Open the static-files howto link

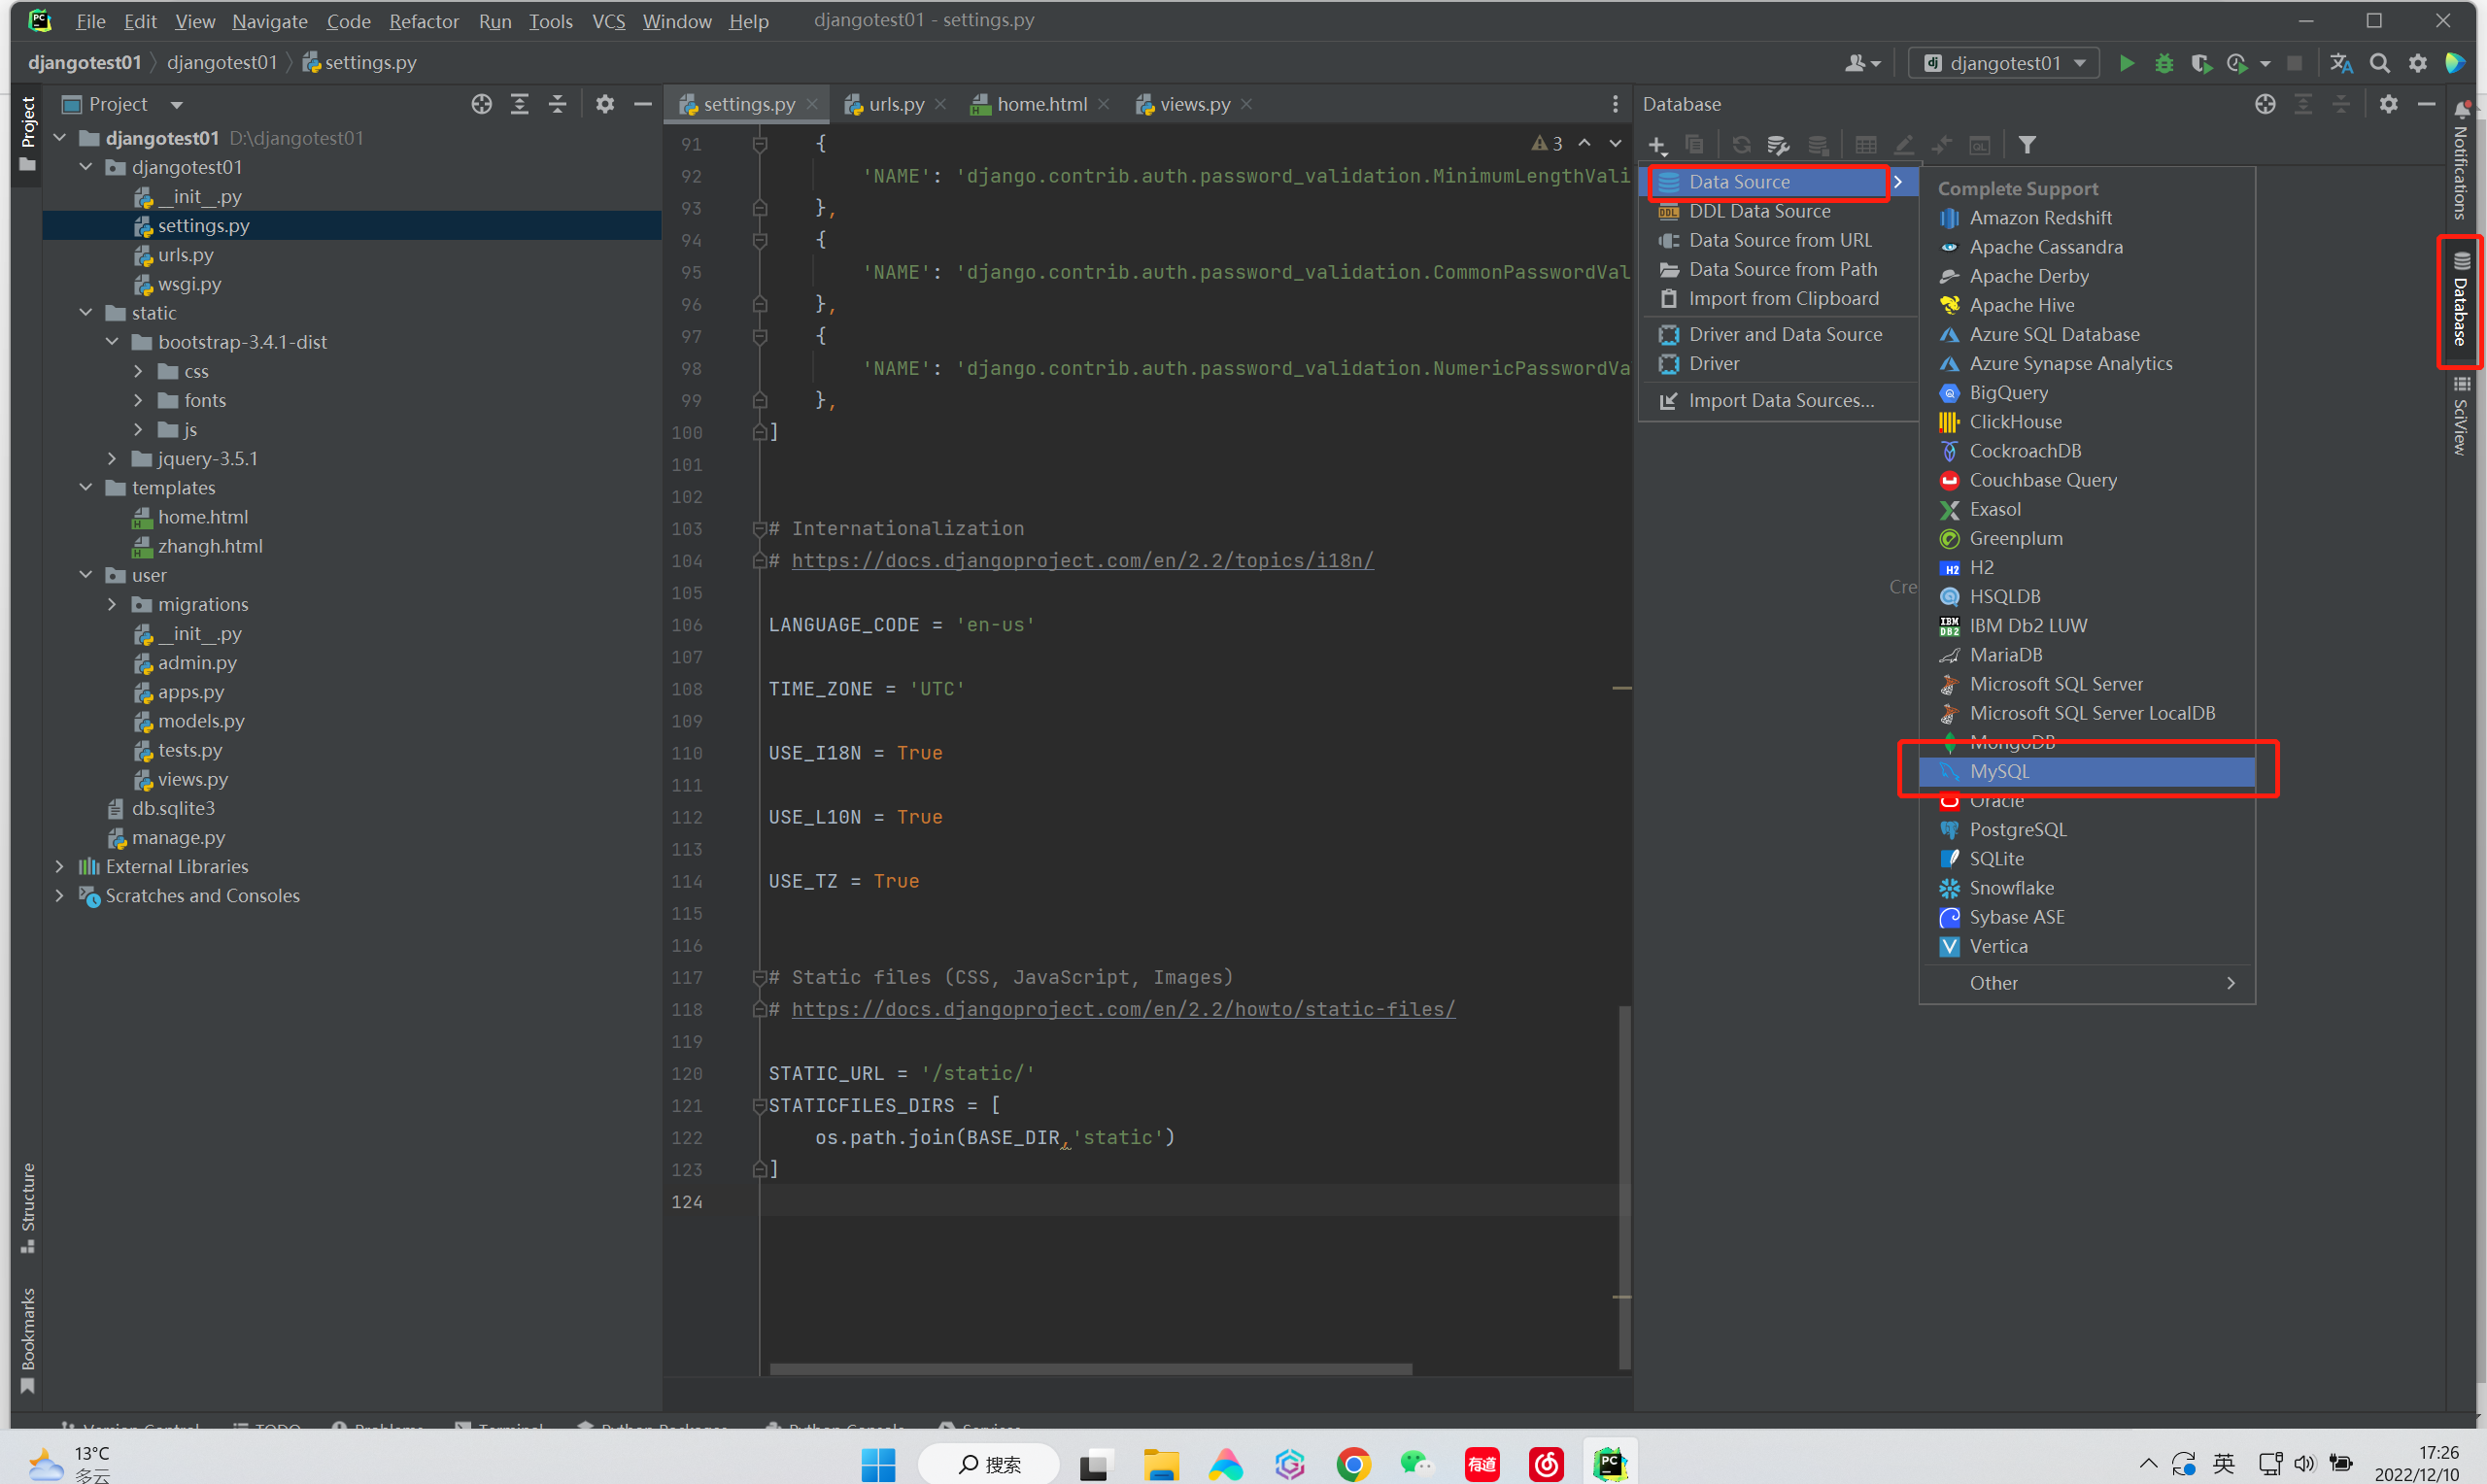pos(1123,1010)
